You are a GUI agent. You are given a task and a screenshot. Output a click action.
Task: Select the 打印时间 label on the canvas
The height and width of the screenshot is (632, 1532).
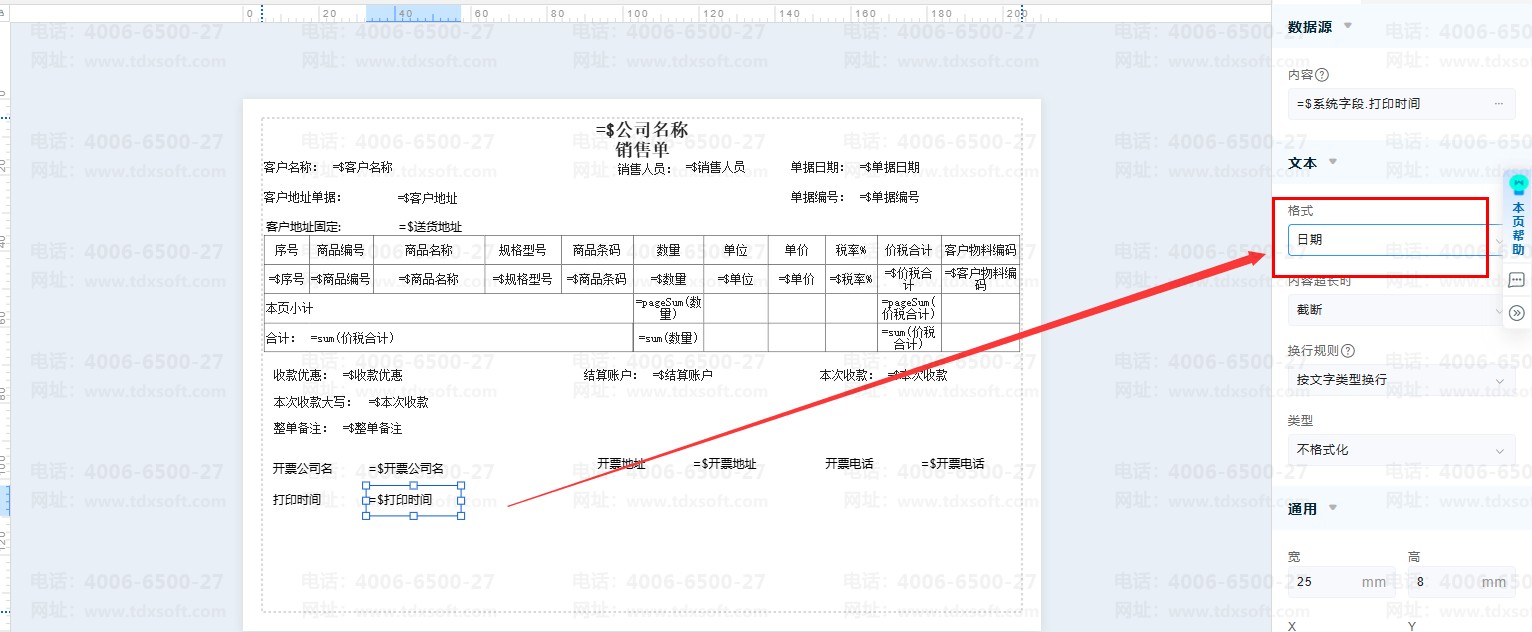(297, 500)
